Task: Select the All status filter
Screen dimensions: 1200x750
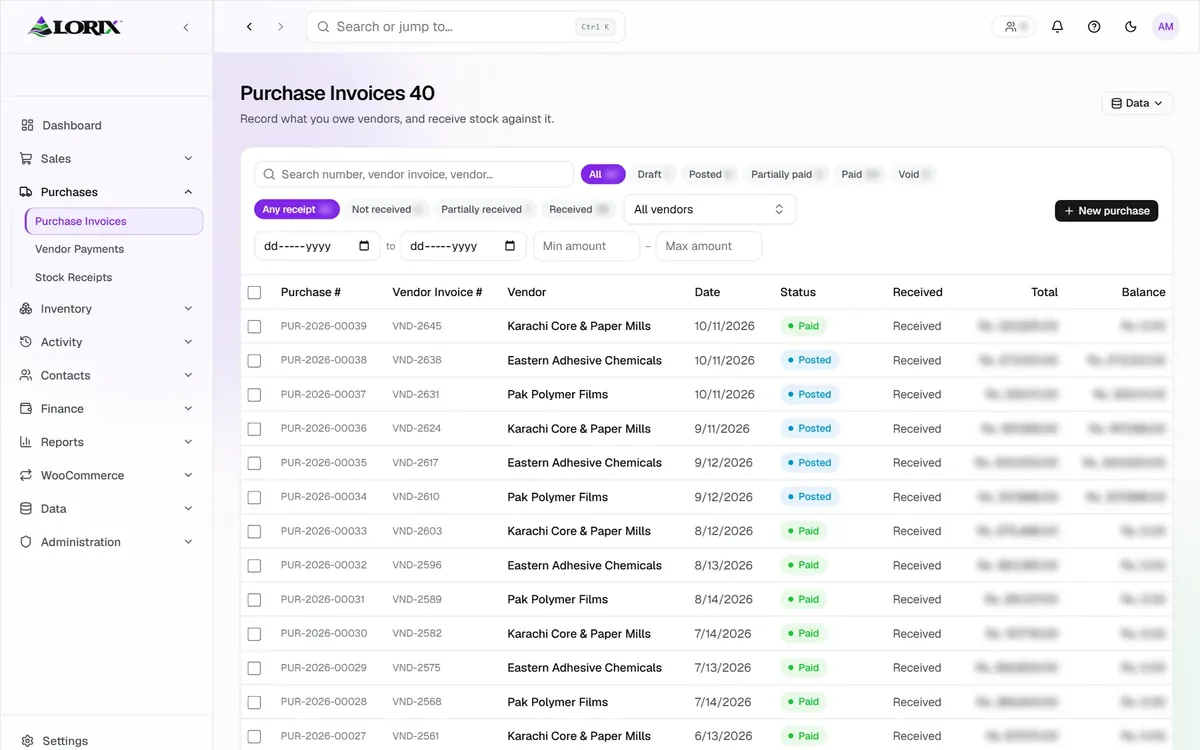Action: click(603, 174)
